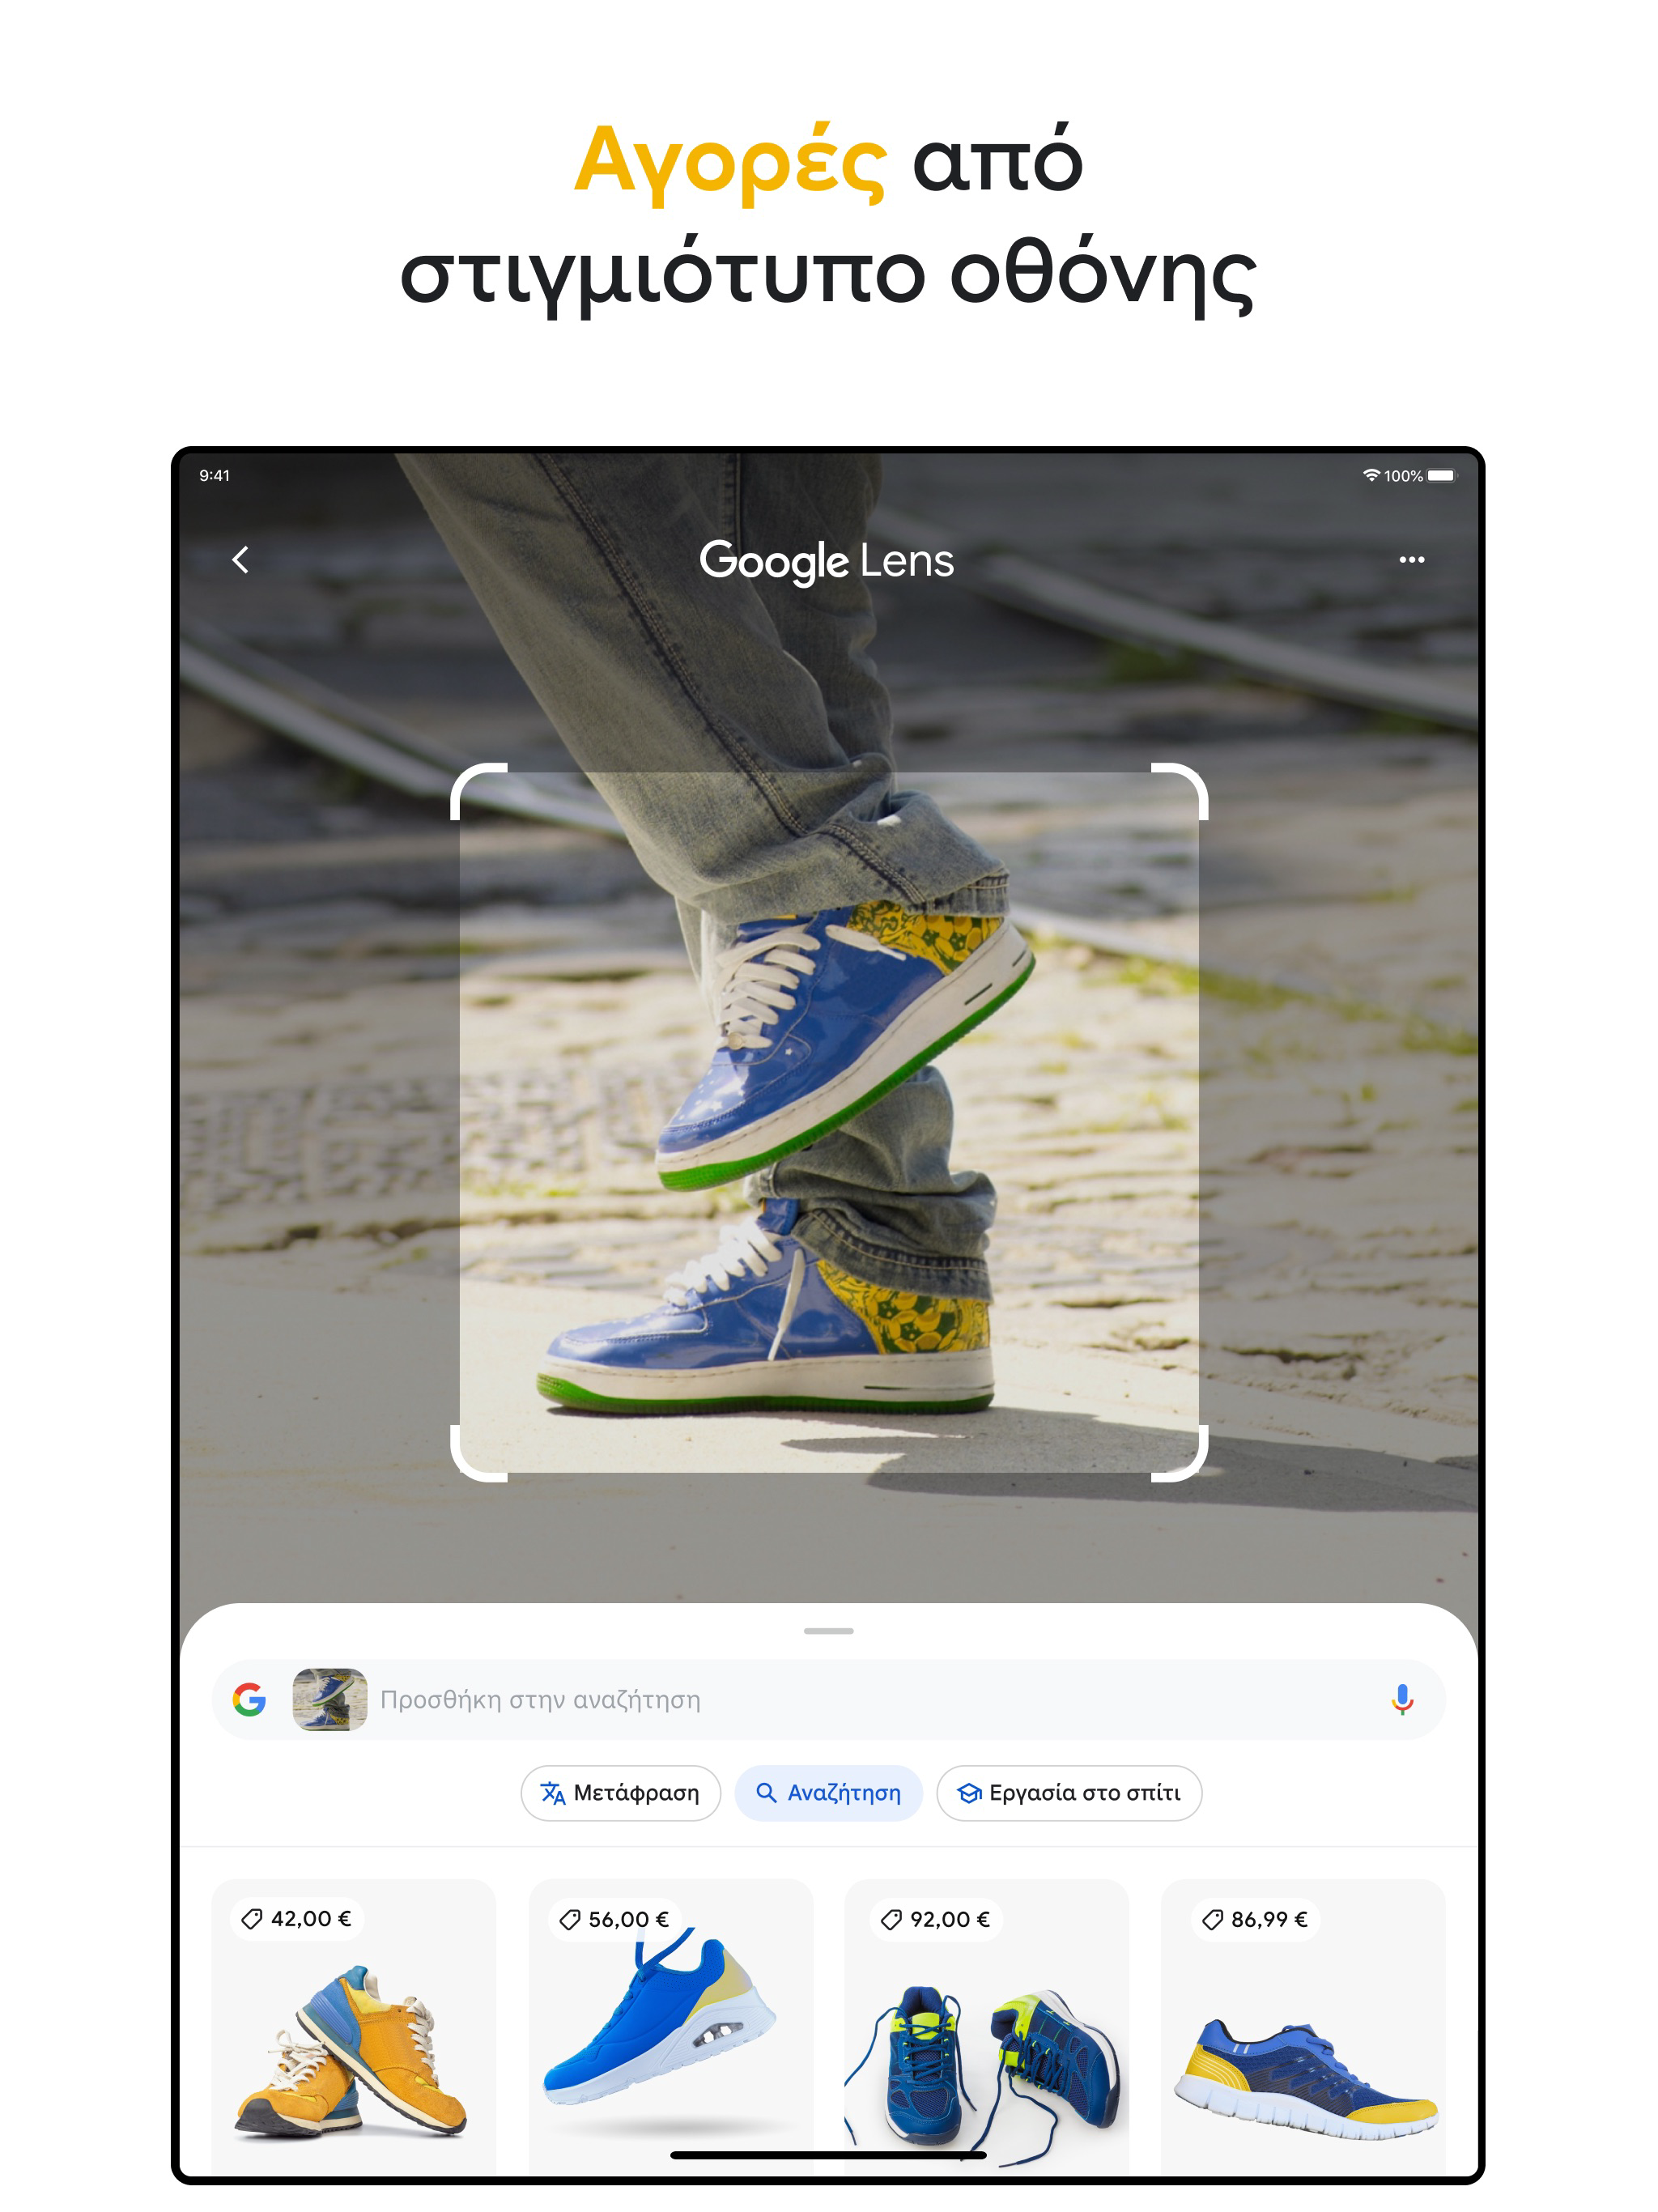The image size is (1658, 2212).
Task: Select the Google logo in the search bar
Action: point(250,1697)
